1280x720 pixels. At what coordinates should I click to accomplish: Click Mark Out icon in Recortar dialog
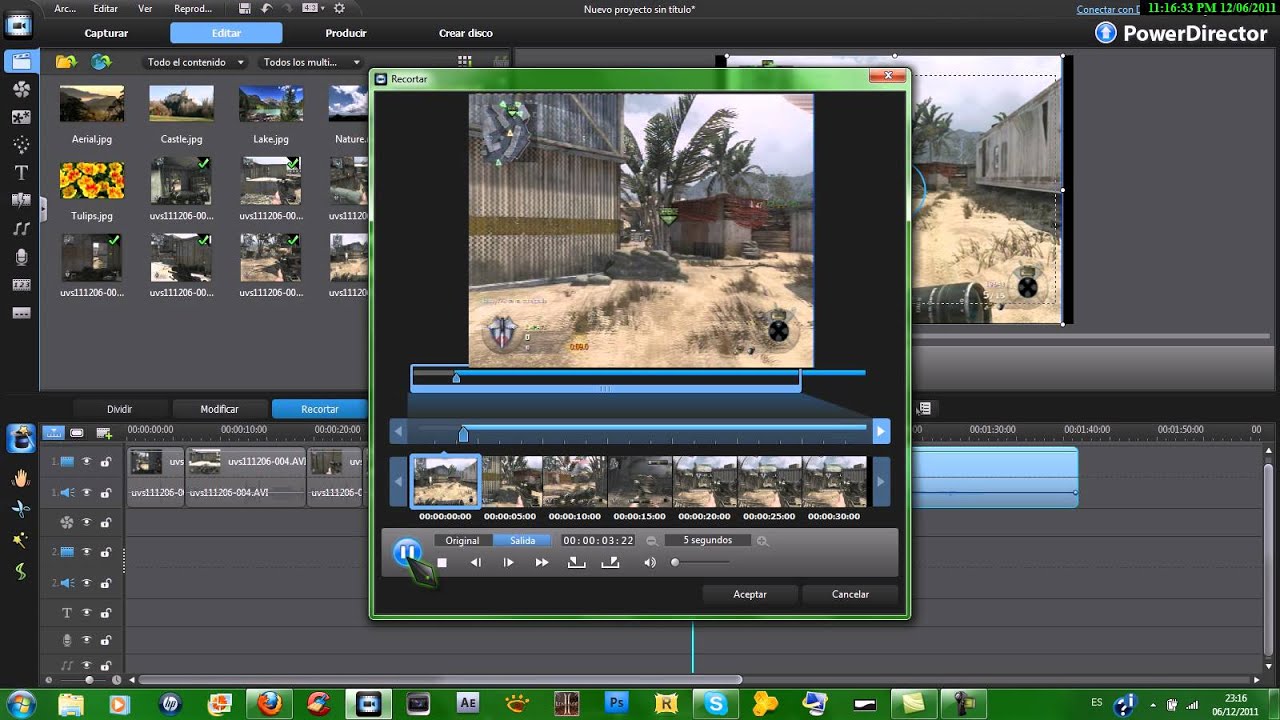(x=610, y=563)
